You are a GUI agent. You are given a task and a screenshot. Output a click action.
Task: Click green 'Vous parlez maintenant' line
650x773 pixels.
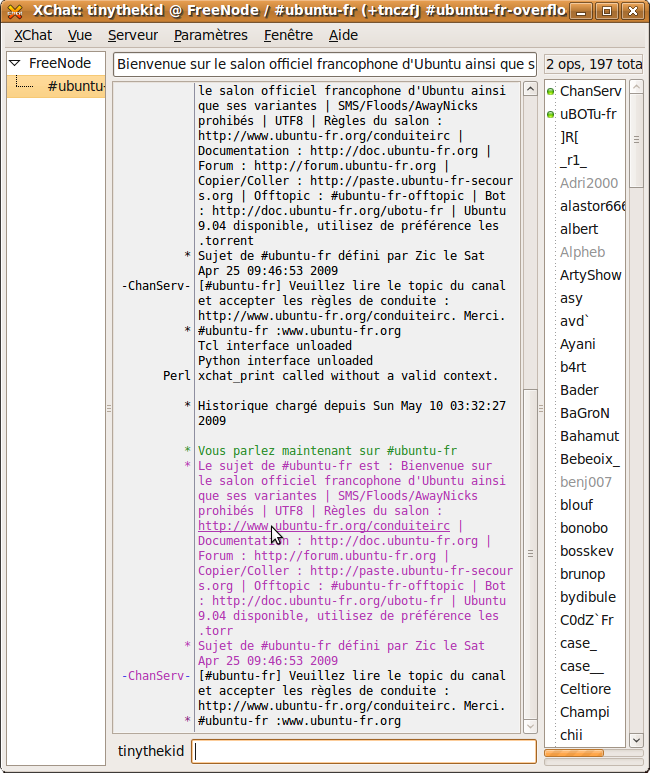[327, 451]
